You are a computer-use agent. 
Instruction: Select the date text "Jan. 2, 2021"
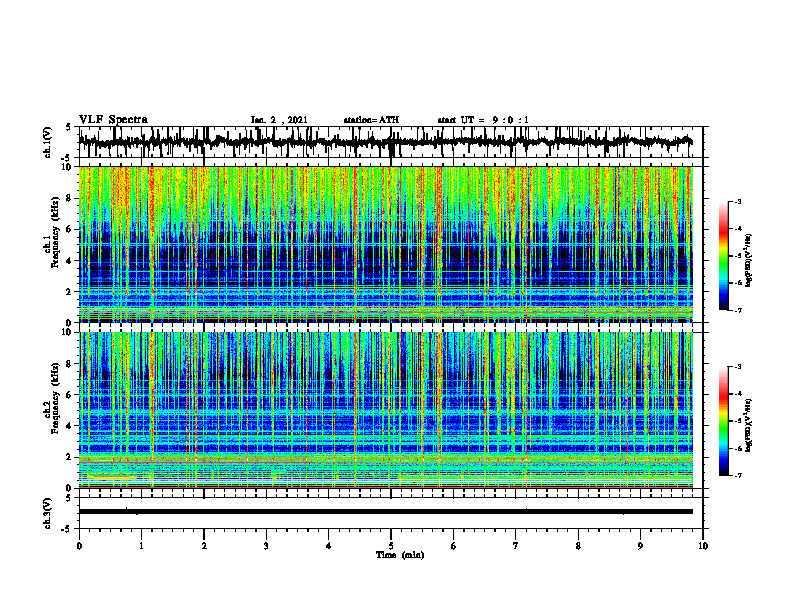pos(279,120)
